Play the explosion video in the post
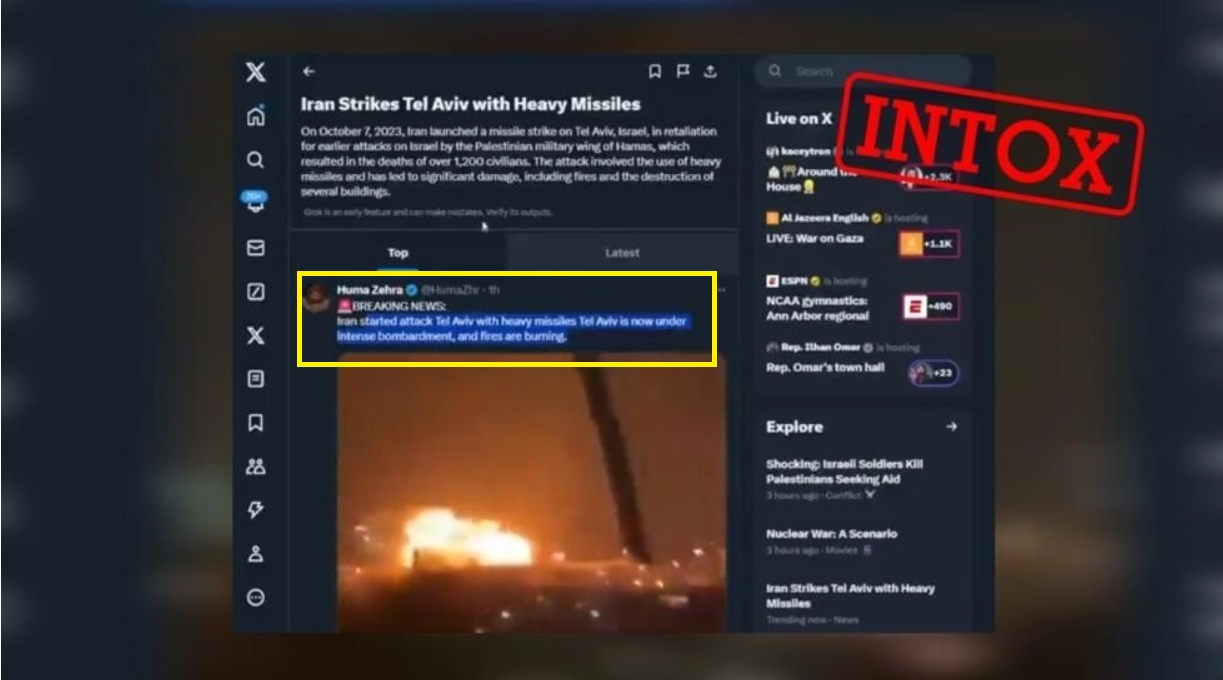The height and width of the screenshot is (680, 1223). [531, 492]
